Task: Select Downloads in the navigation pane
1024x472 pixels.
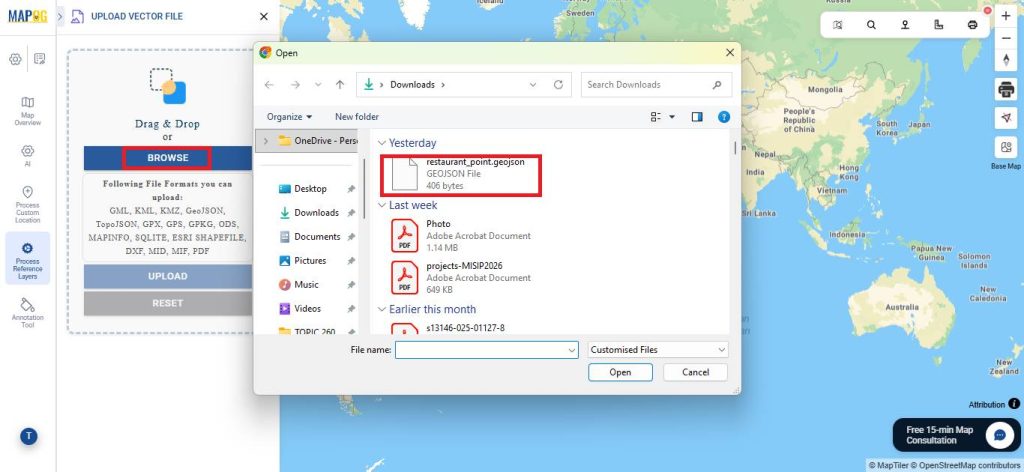Action: pyautogui.click(x=317, y=213)
